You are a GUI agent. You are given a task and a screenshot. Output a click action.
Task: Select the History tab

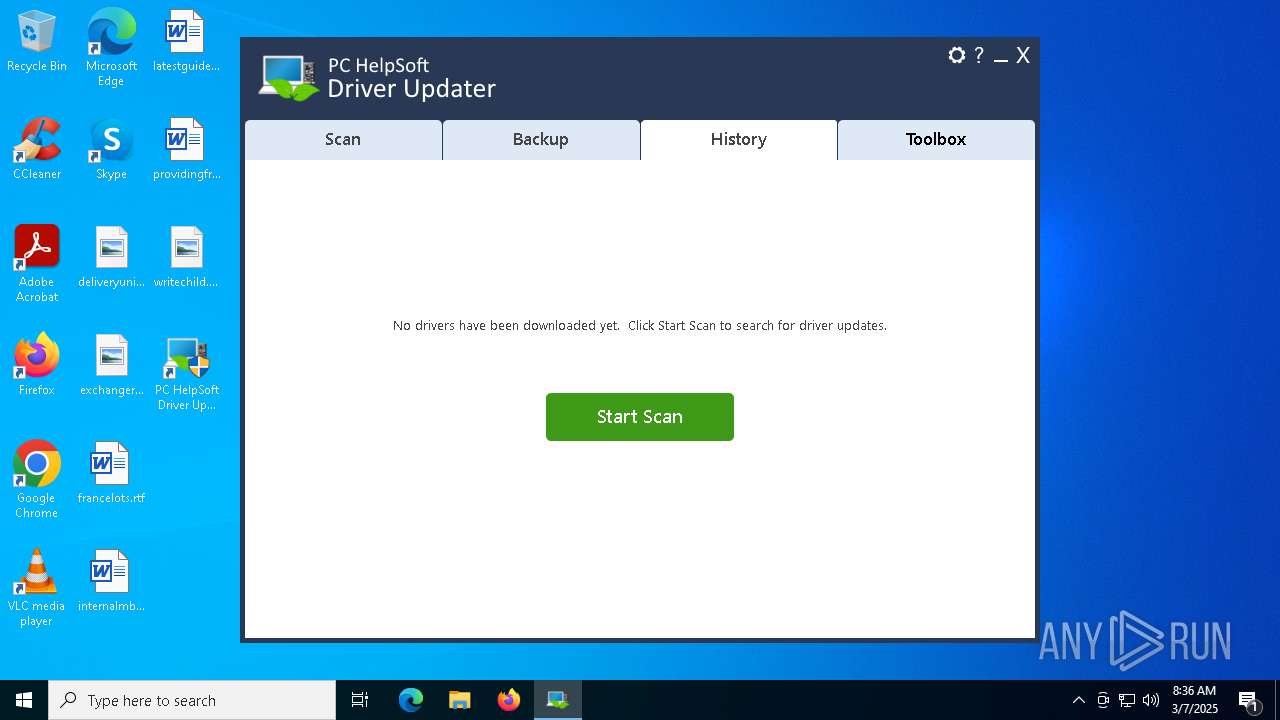(x=739, y=140)
